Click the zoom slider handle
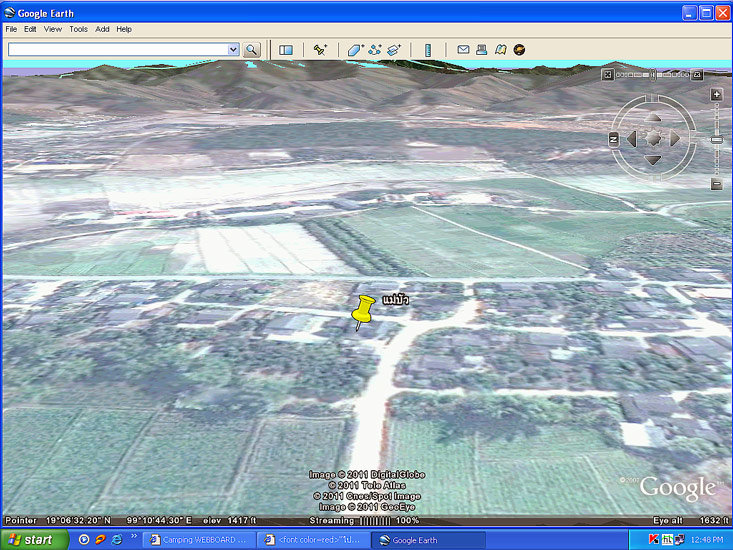This screenshot has width=733, height=550. click(716, 140)
